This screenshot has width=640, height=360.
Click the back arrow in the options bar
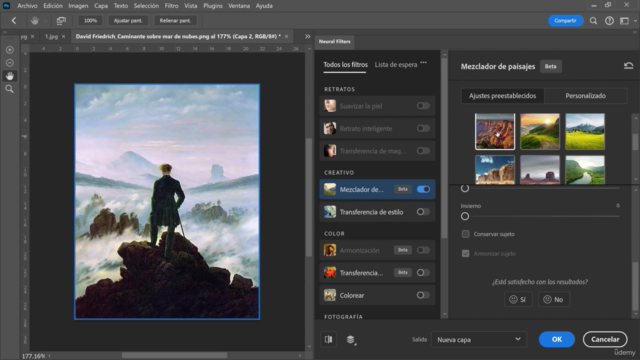pos(14,20)
